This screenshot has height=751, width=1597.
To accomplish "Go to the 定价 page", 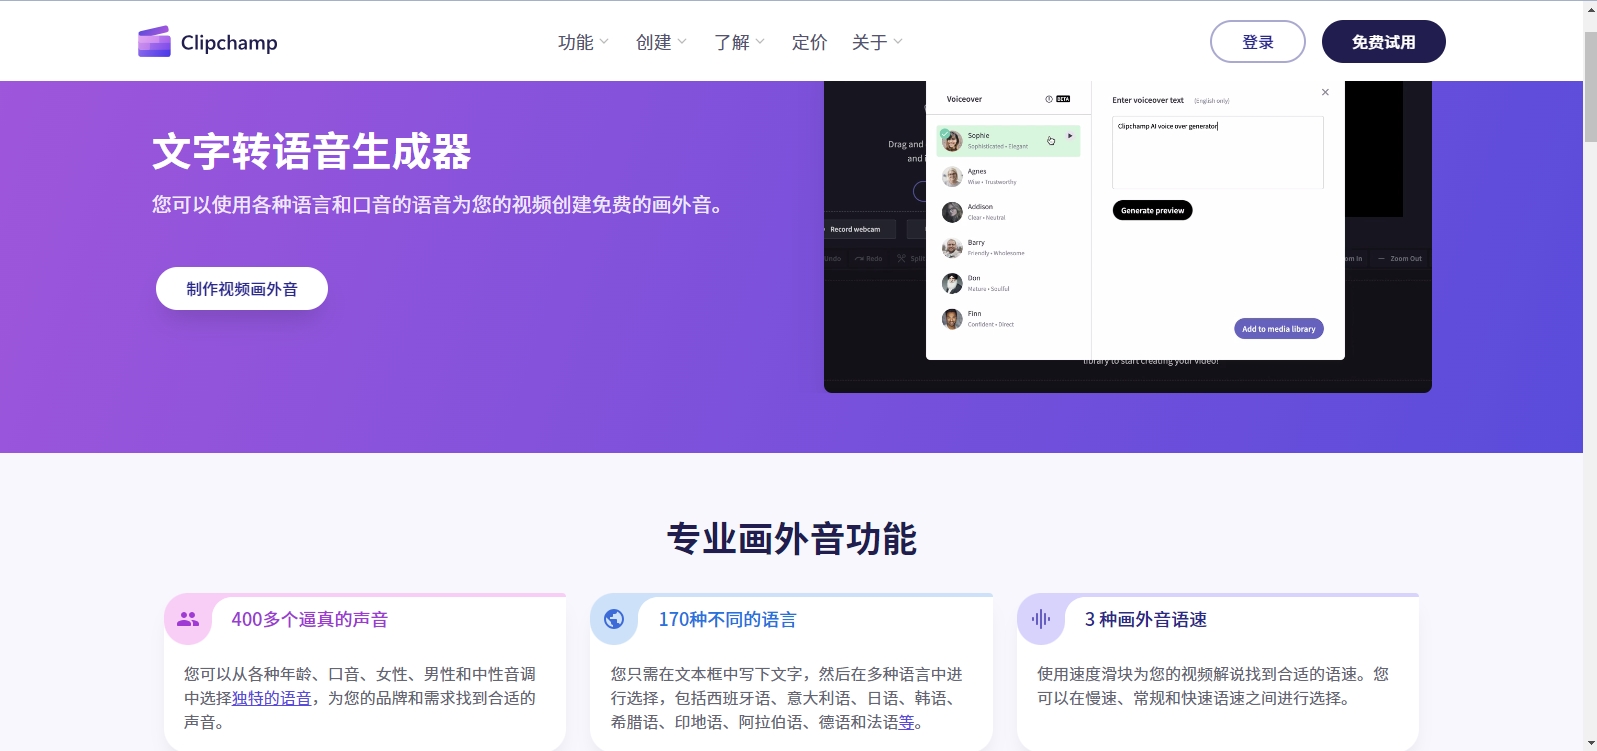I will click(809, 42).
